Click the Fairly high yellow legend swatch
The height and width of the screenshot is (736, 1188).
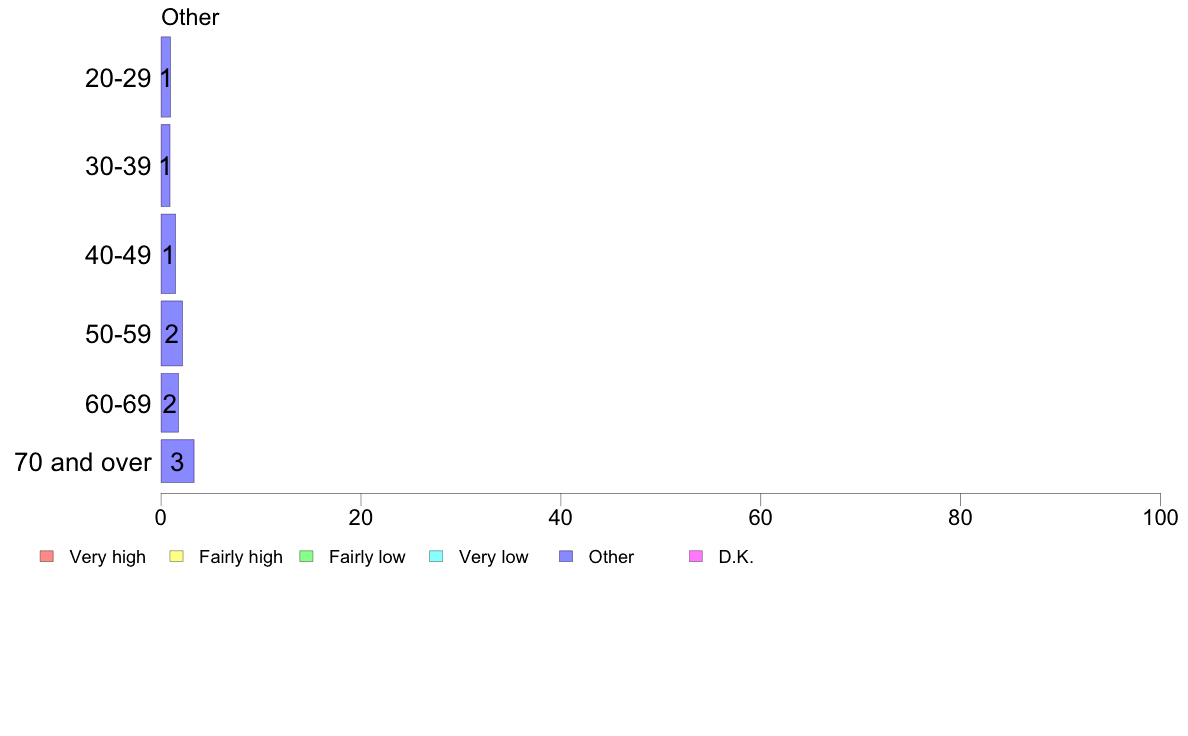point(177,556)
